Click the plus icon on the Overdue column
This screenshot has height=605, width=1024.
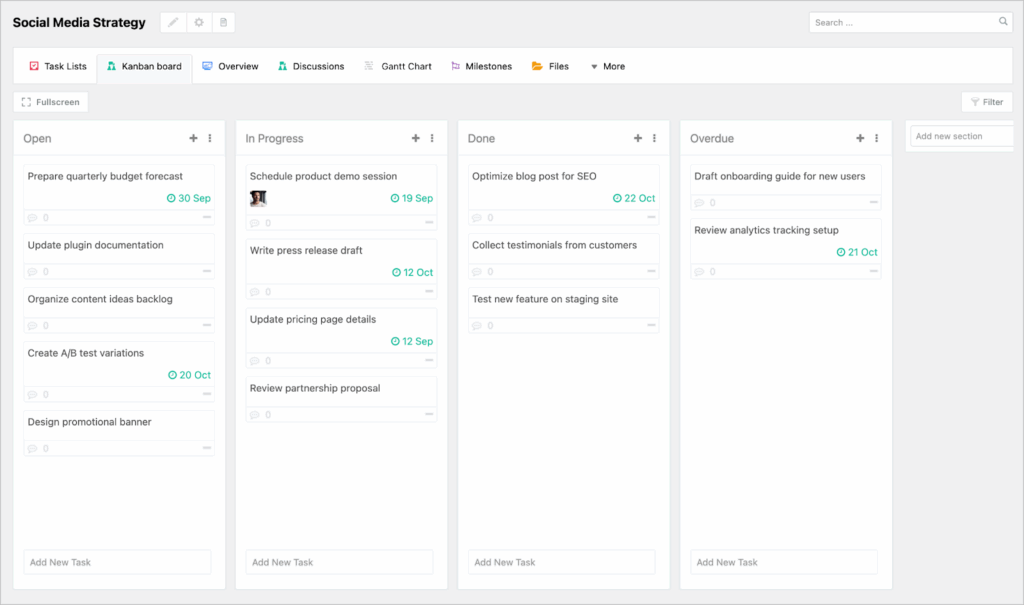click(860, 138)
